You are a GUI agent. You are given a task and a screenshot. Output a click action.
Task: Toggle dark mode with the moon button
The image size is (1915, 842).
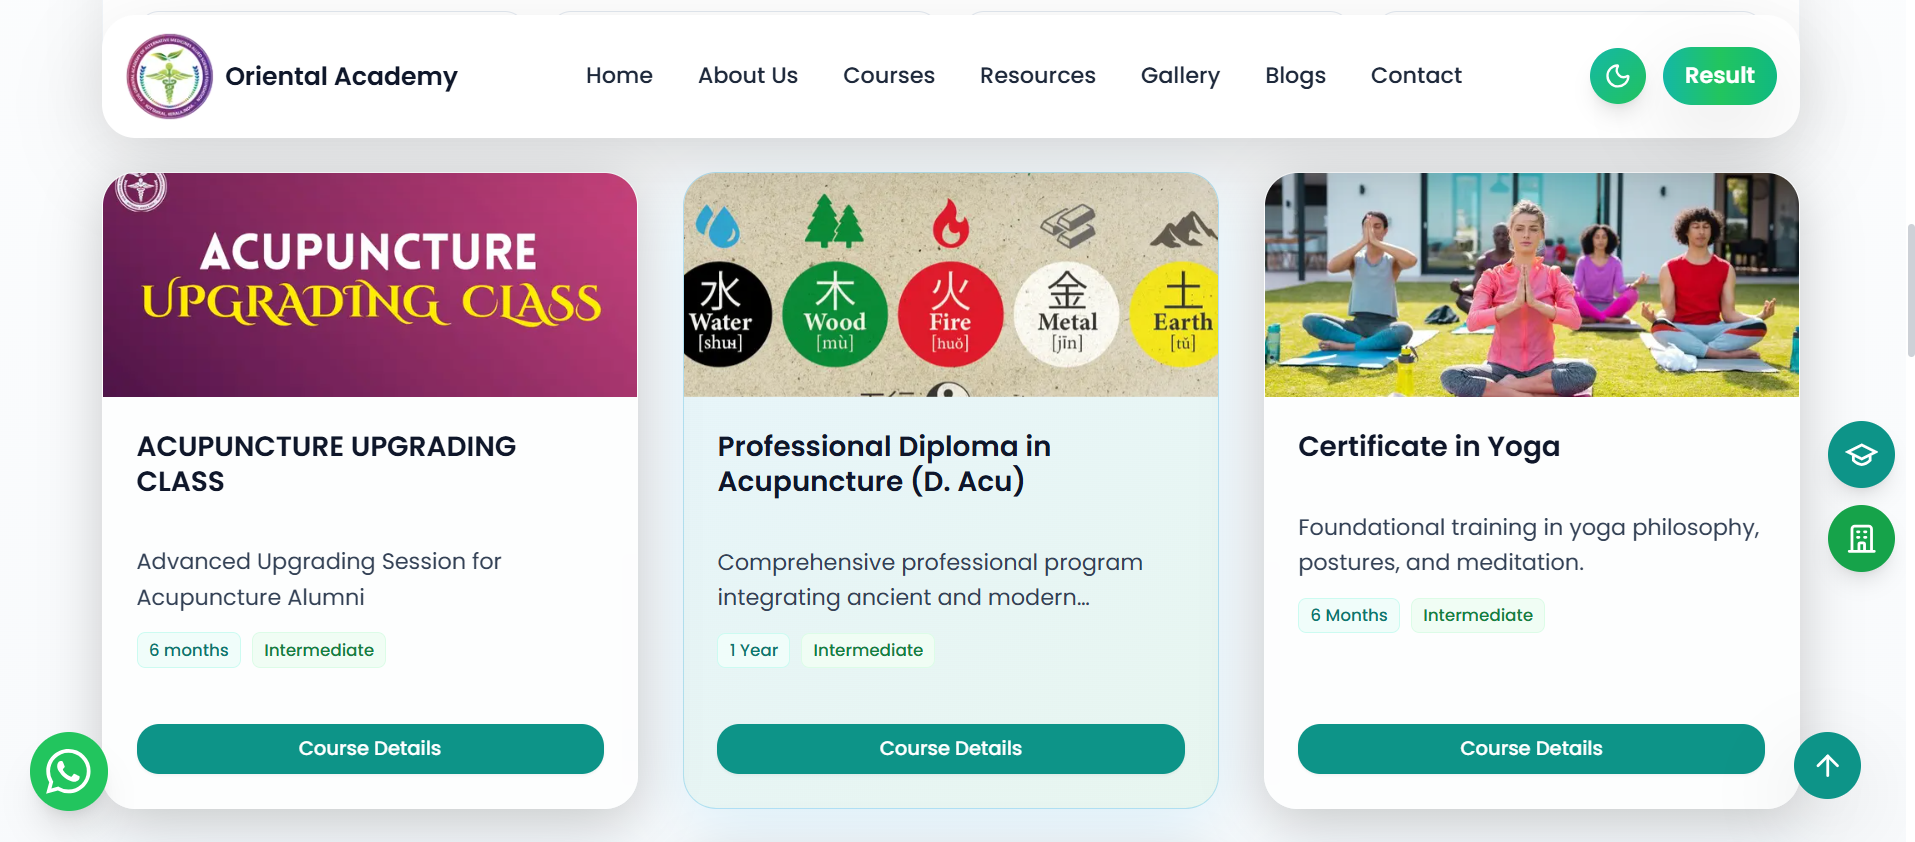[1617, 76]
